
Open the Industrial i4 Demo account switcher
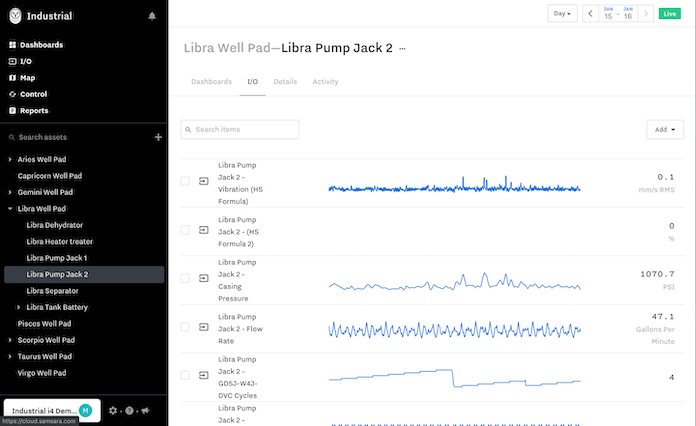point(52,410)
